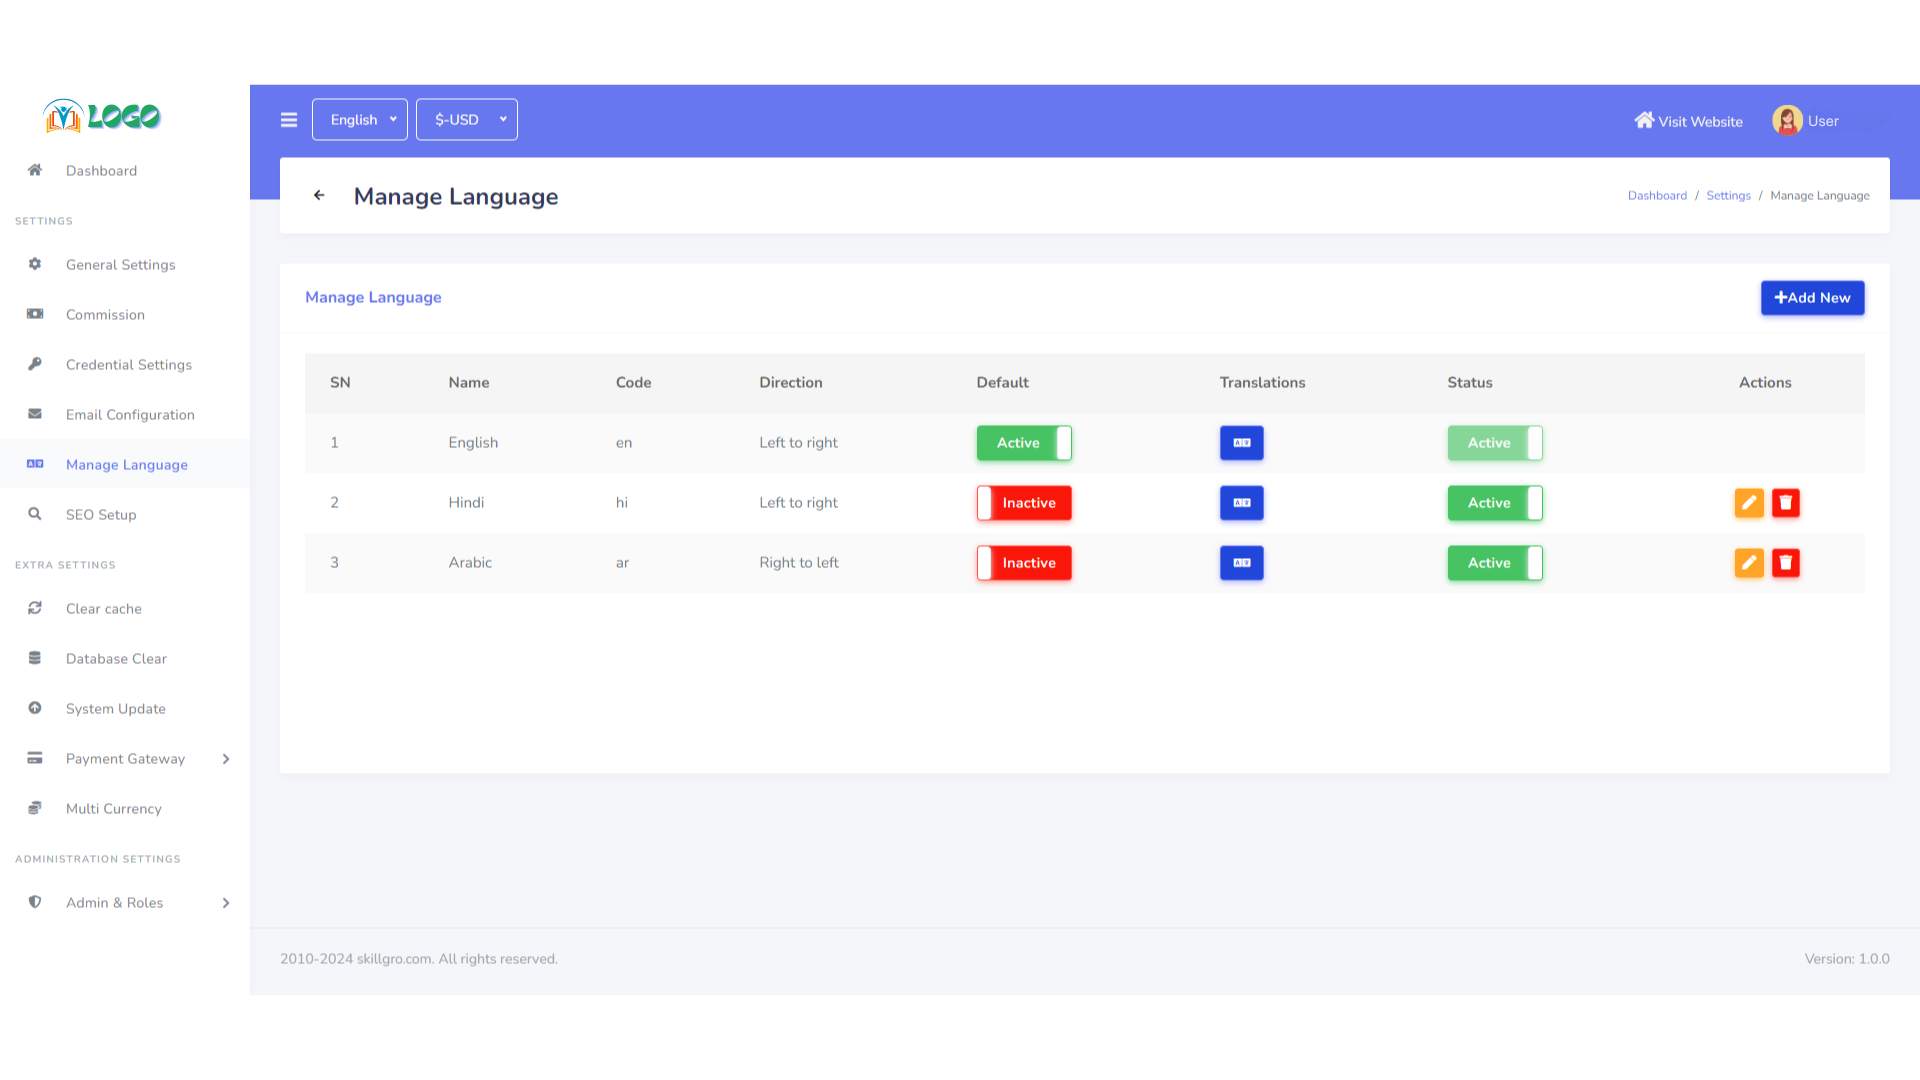Toggle Hindi default switch from Inactive
Screen dimensions: 1920x1080
pyautogui.click(x=1024, y=503)
